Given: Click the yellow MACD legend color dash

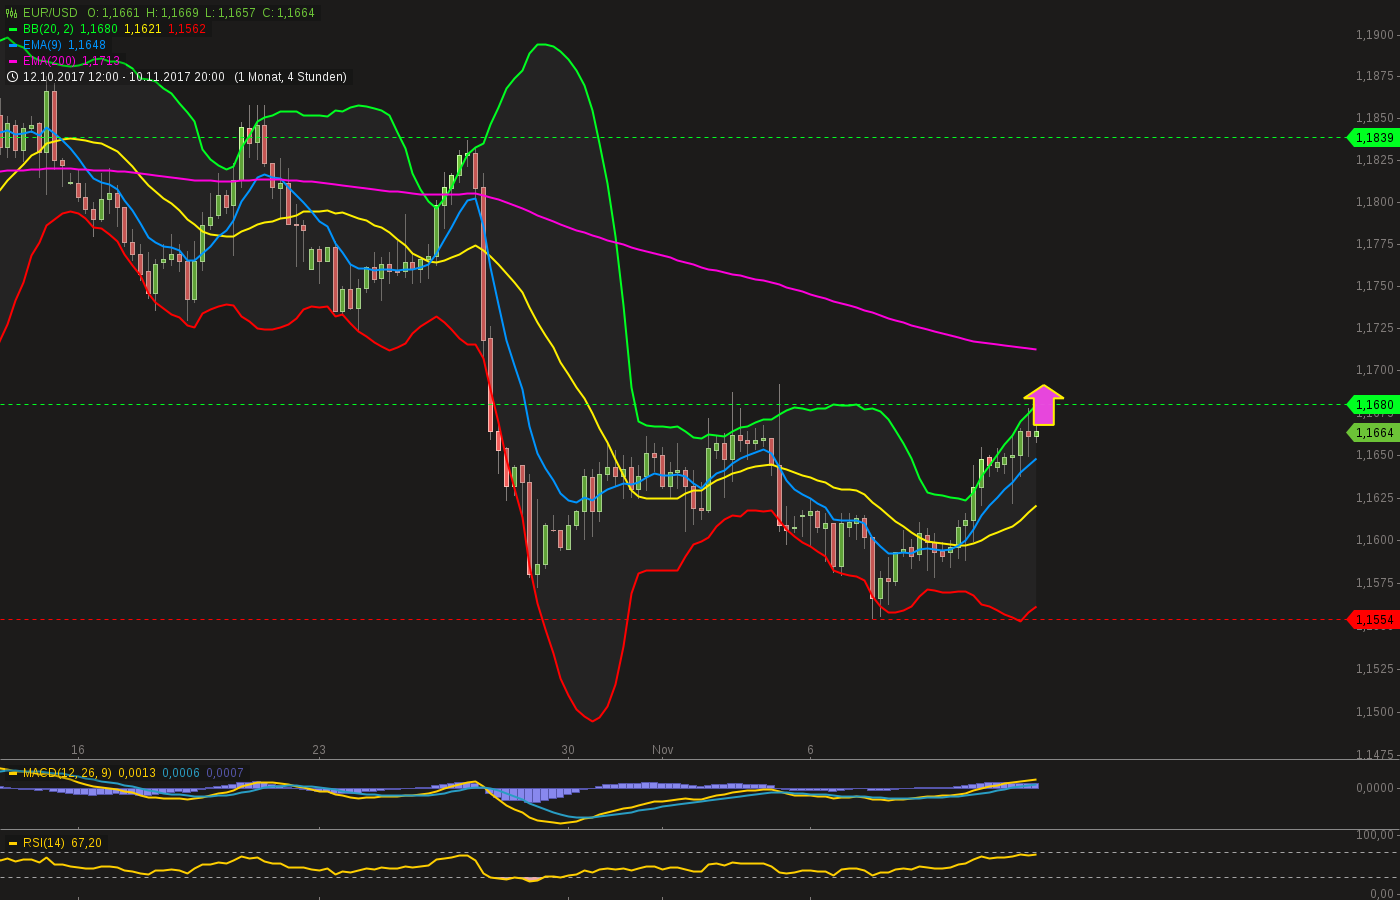Looking at the screenshot, I should (13, 773).
